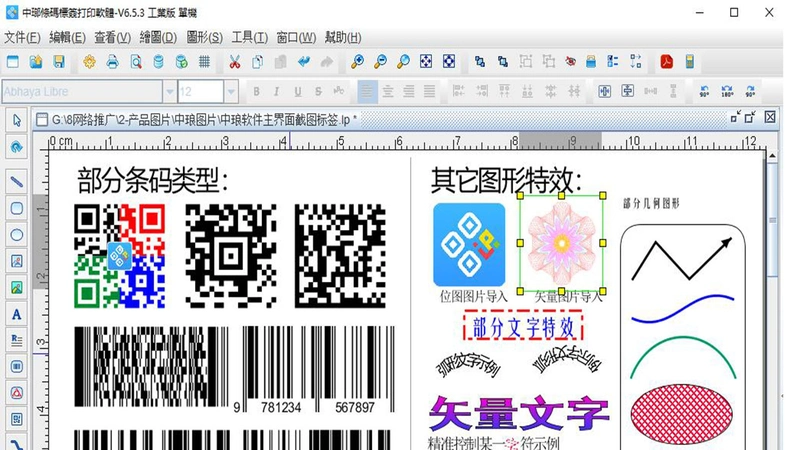Image resolution: width=800 pixels, height=450 pixels.
Task: Click the rotate 180° button
Action: coord(727,92)
